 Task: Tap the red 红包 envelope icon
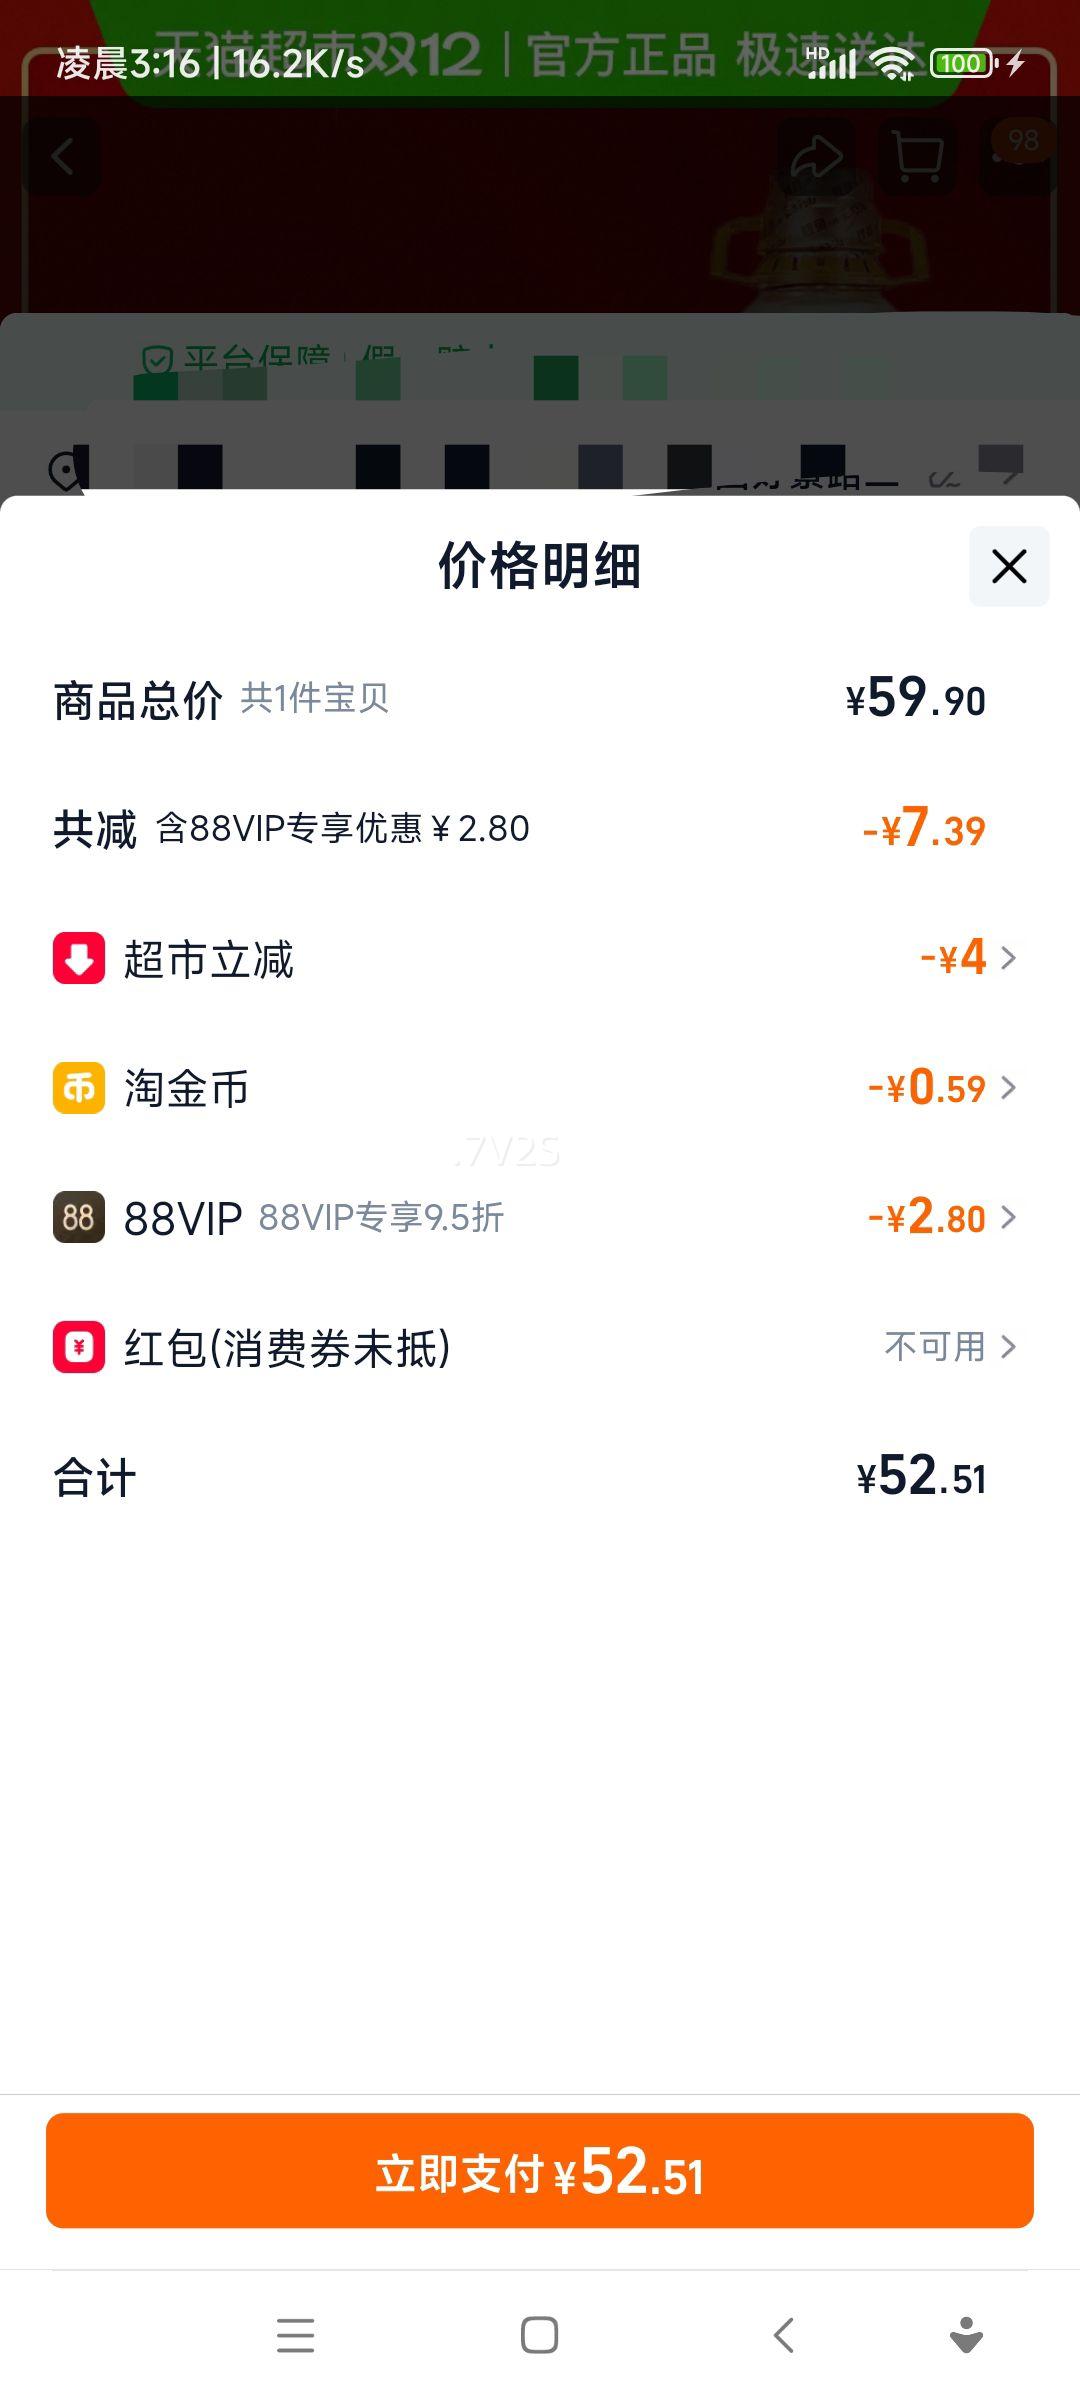coord(79,1347)
